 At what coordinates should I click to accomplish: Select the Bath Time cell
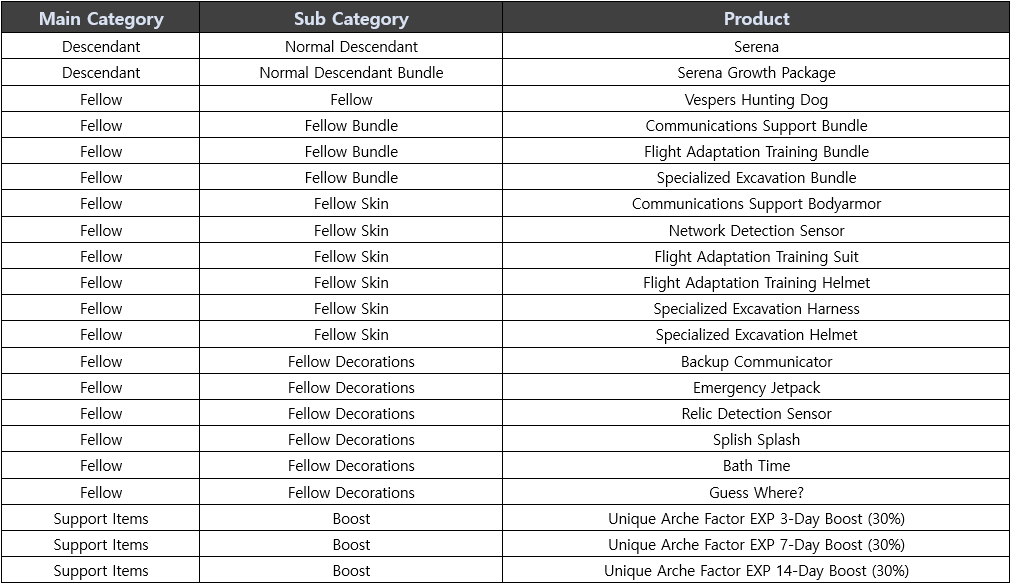click(x=756, y=466)
